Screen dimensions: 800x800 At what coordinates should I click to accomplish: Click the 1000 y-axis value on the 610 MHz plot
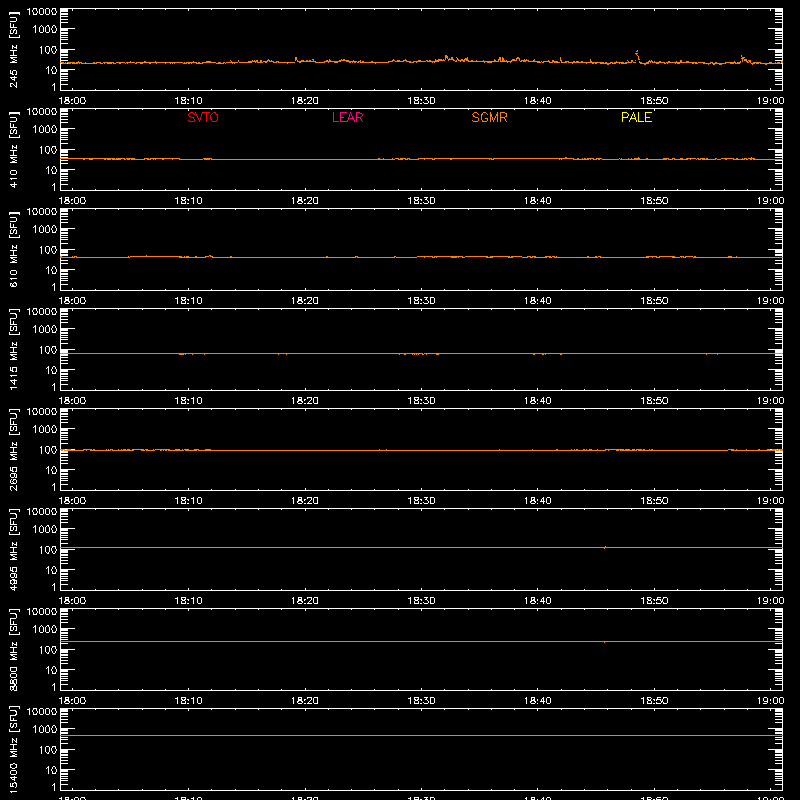coord(45,230)
